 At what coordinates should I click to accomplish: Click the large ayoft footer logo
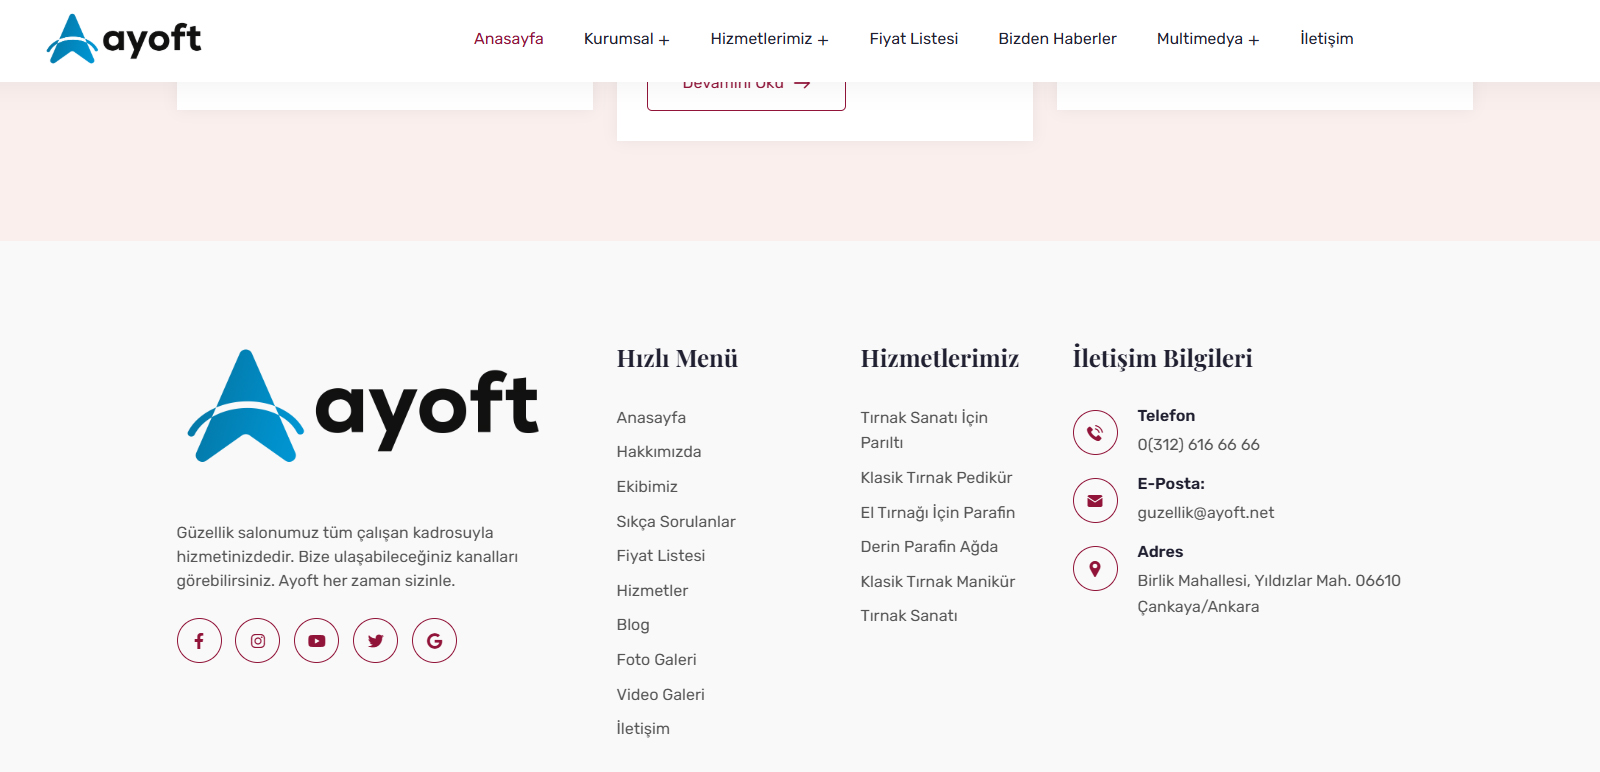(x=363, y=406)
